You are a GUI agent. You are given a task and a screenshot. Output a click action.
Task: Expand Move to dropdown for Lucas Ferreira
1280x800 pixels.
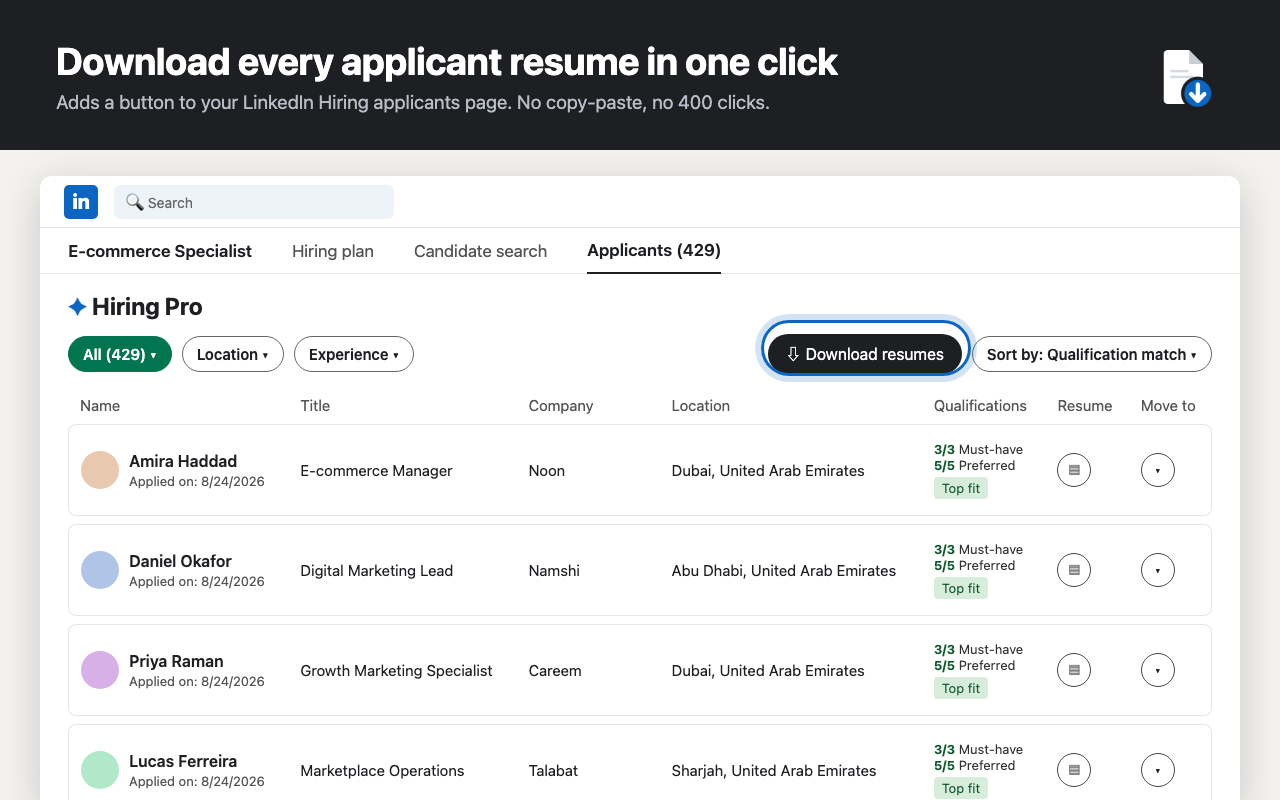click(1158, 770)
